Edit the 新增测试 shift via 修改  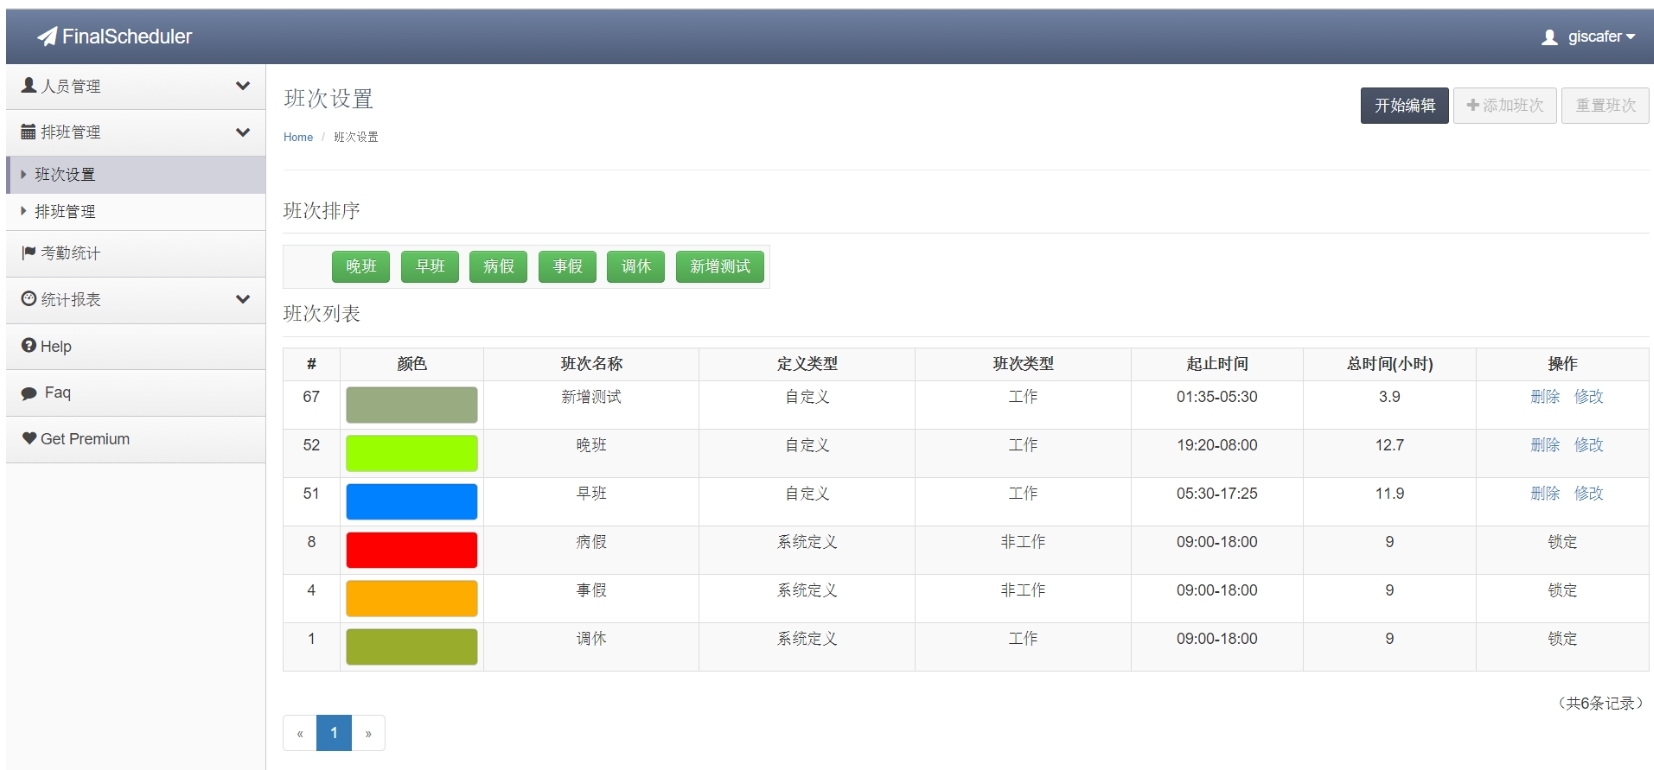coord(1588,397)
